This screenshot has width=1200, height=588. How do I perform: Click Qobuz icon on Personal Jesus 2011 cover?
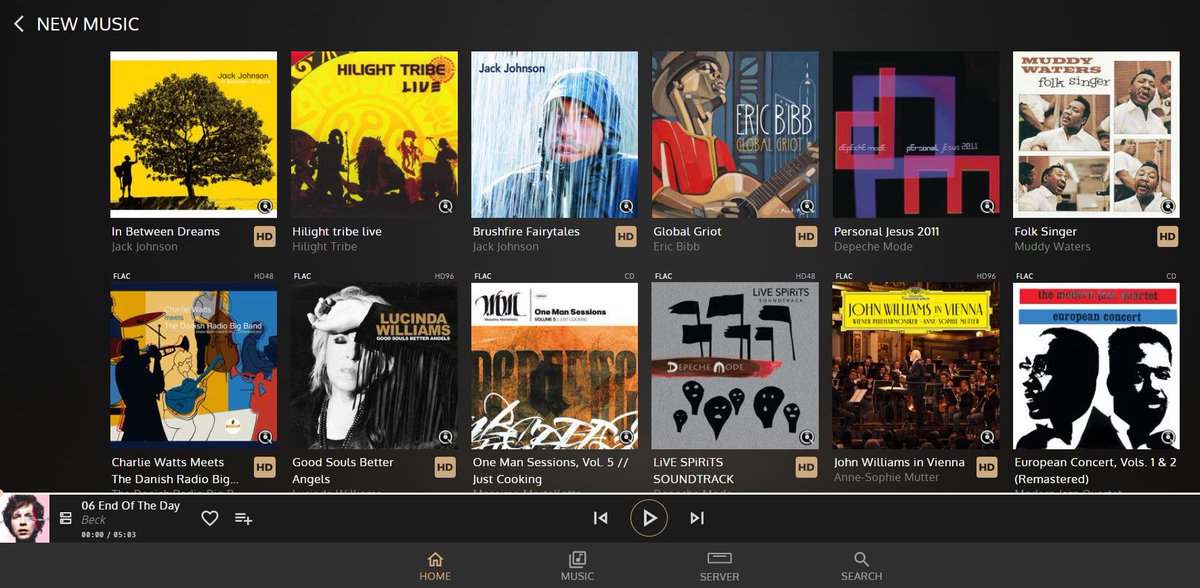pyautogui.click(x=987, y=206)
